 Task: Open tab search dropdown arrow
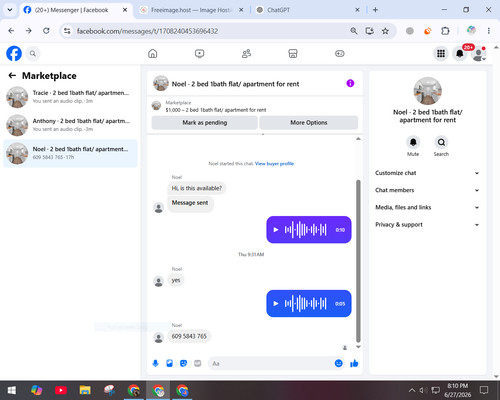click(10, 10)
